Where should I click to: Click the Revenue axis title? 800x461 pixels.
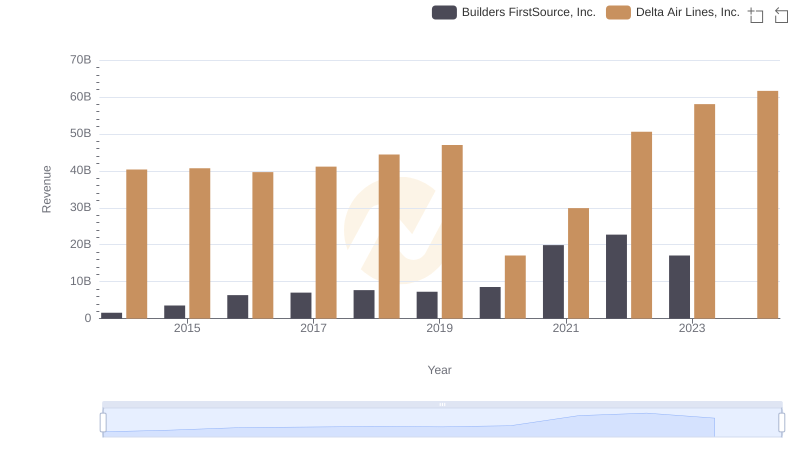pos(46,189)
